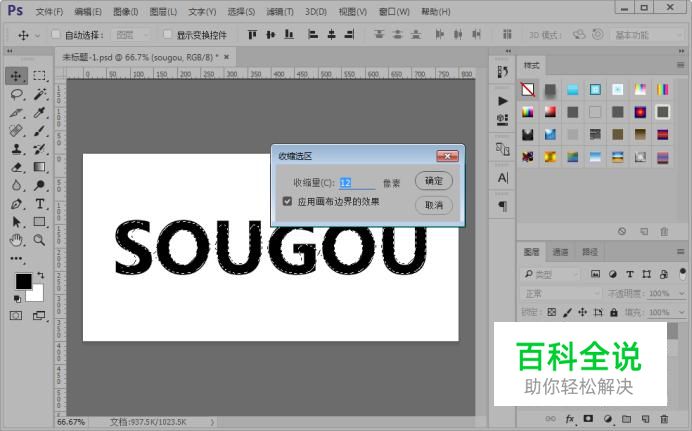Select the Crop tool
Viewport: 692px width, 431px height.
pos(16,112)
